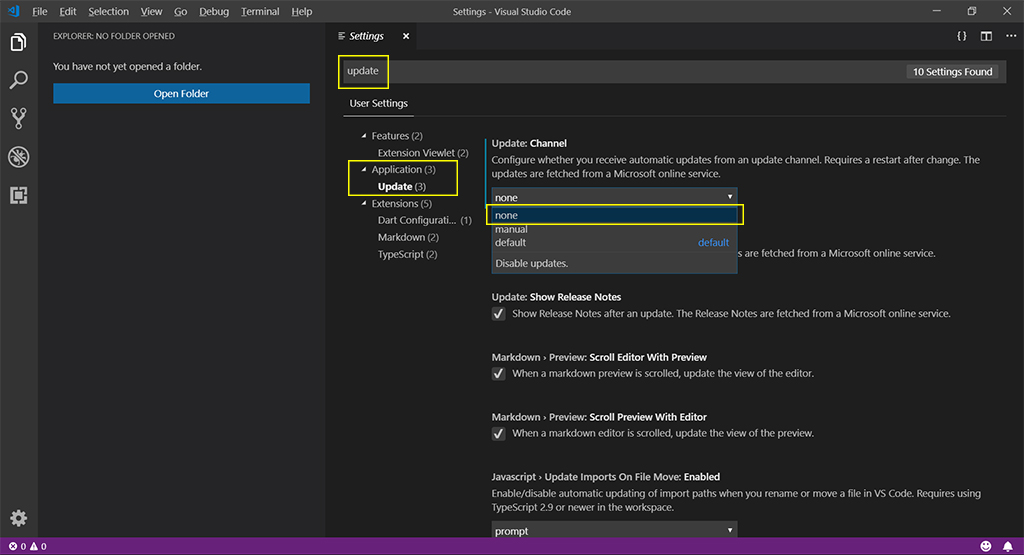Screen dimensions: 1024x555
Task: Open the Search view icon
Action: [18, 80]
